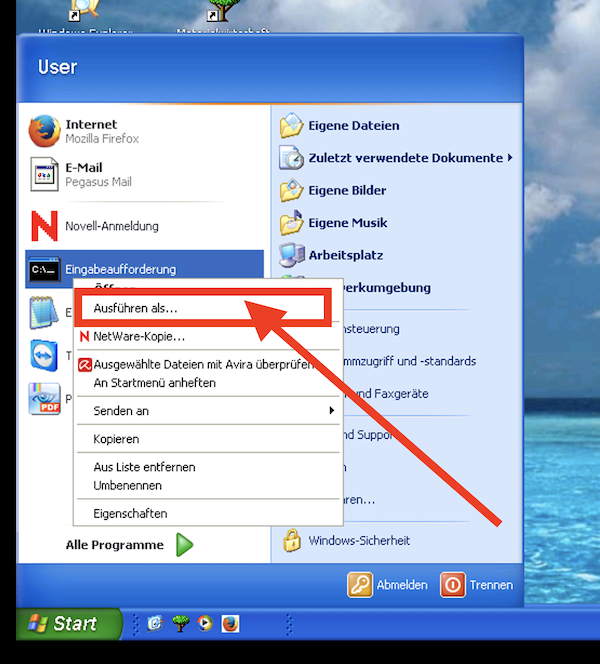Select Ausführen als... in context menu

click(x=136, y=309)
